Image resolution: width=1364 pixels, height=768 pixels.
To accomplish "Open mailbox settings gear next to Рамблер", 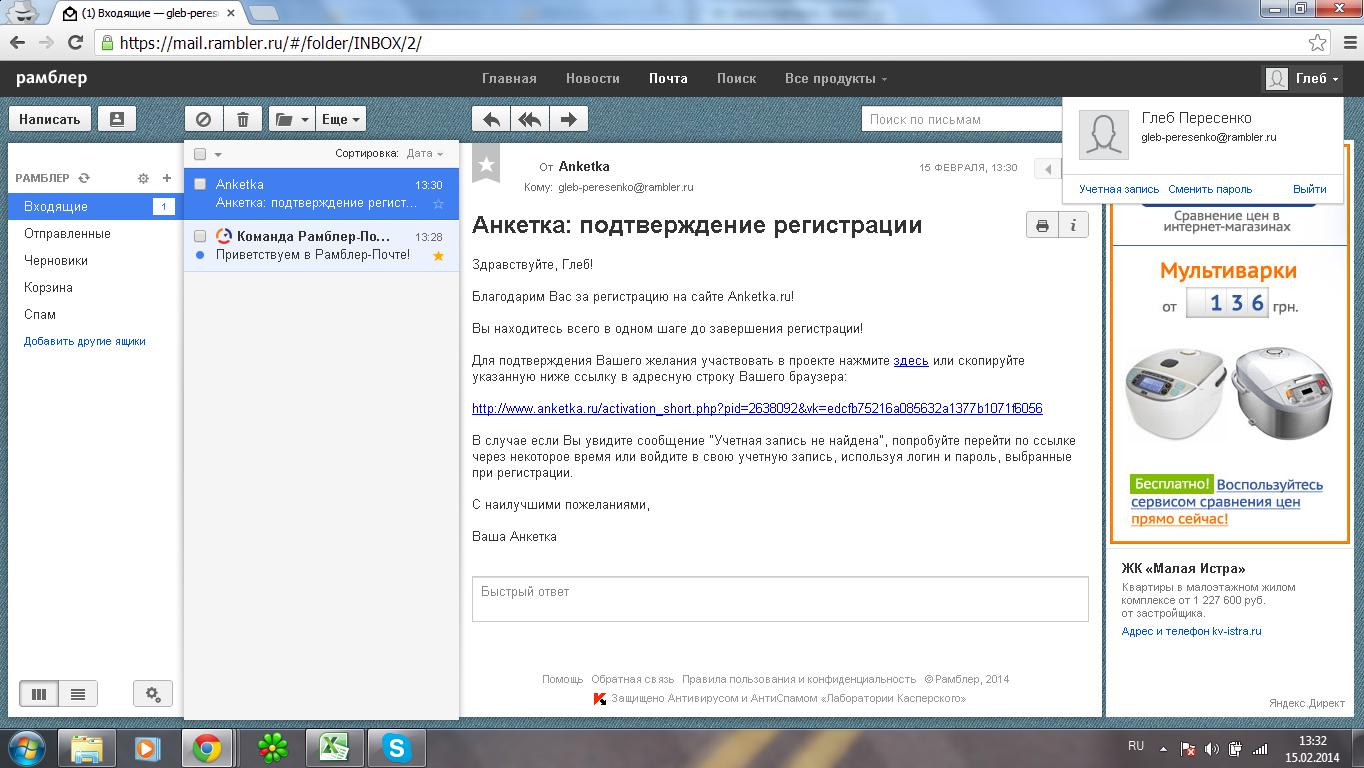I will (x=143, y=178).
